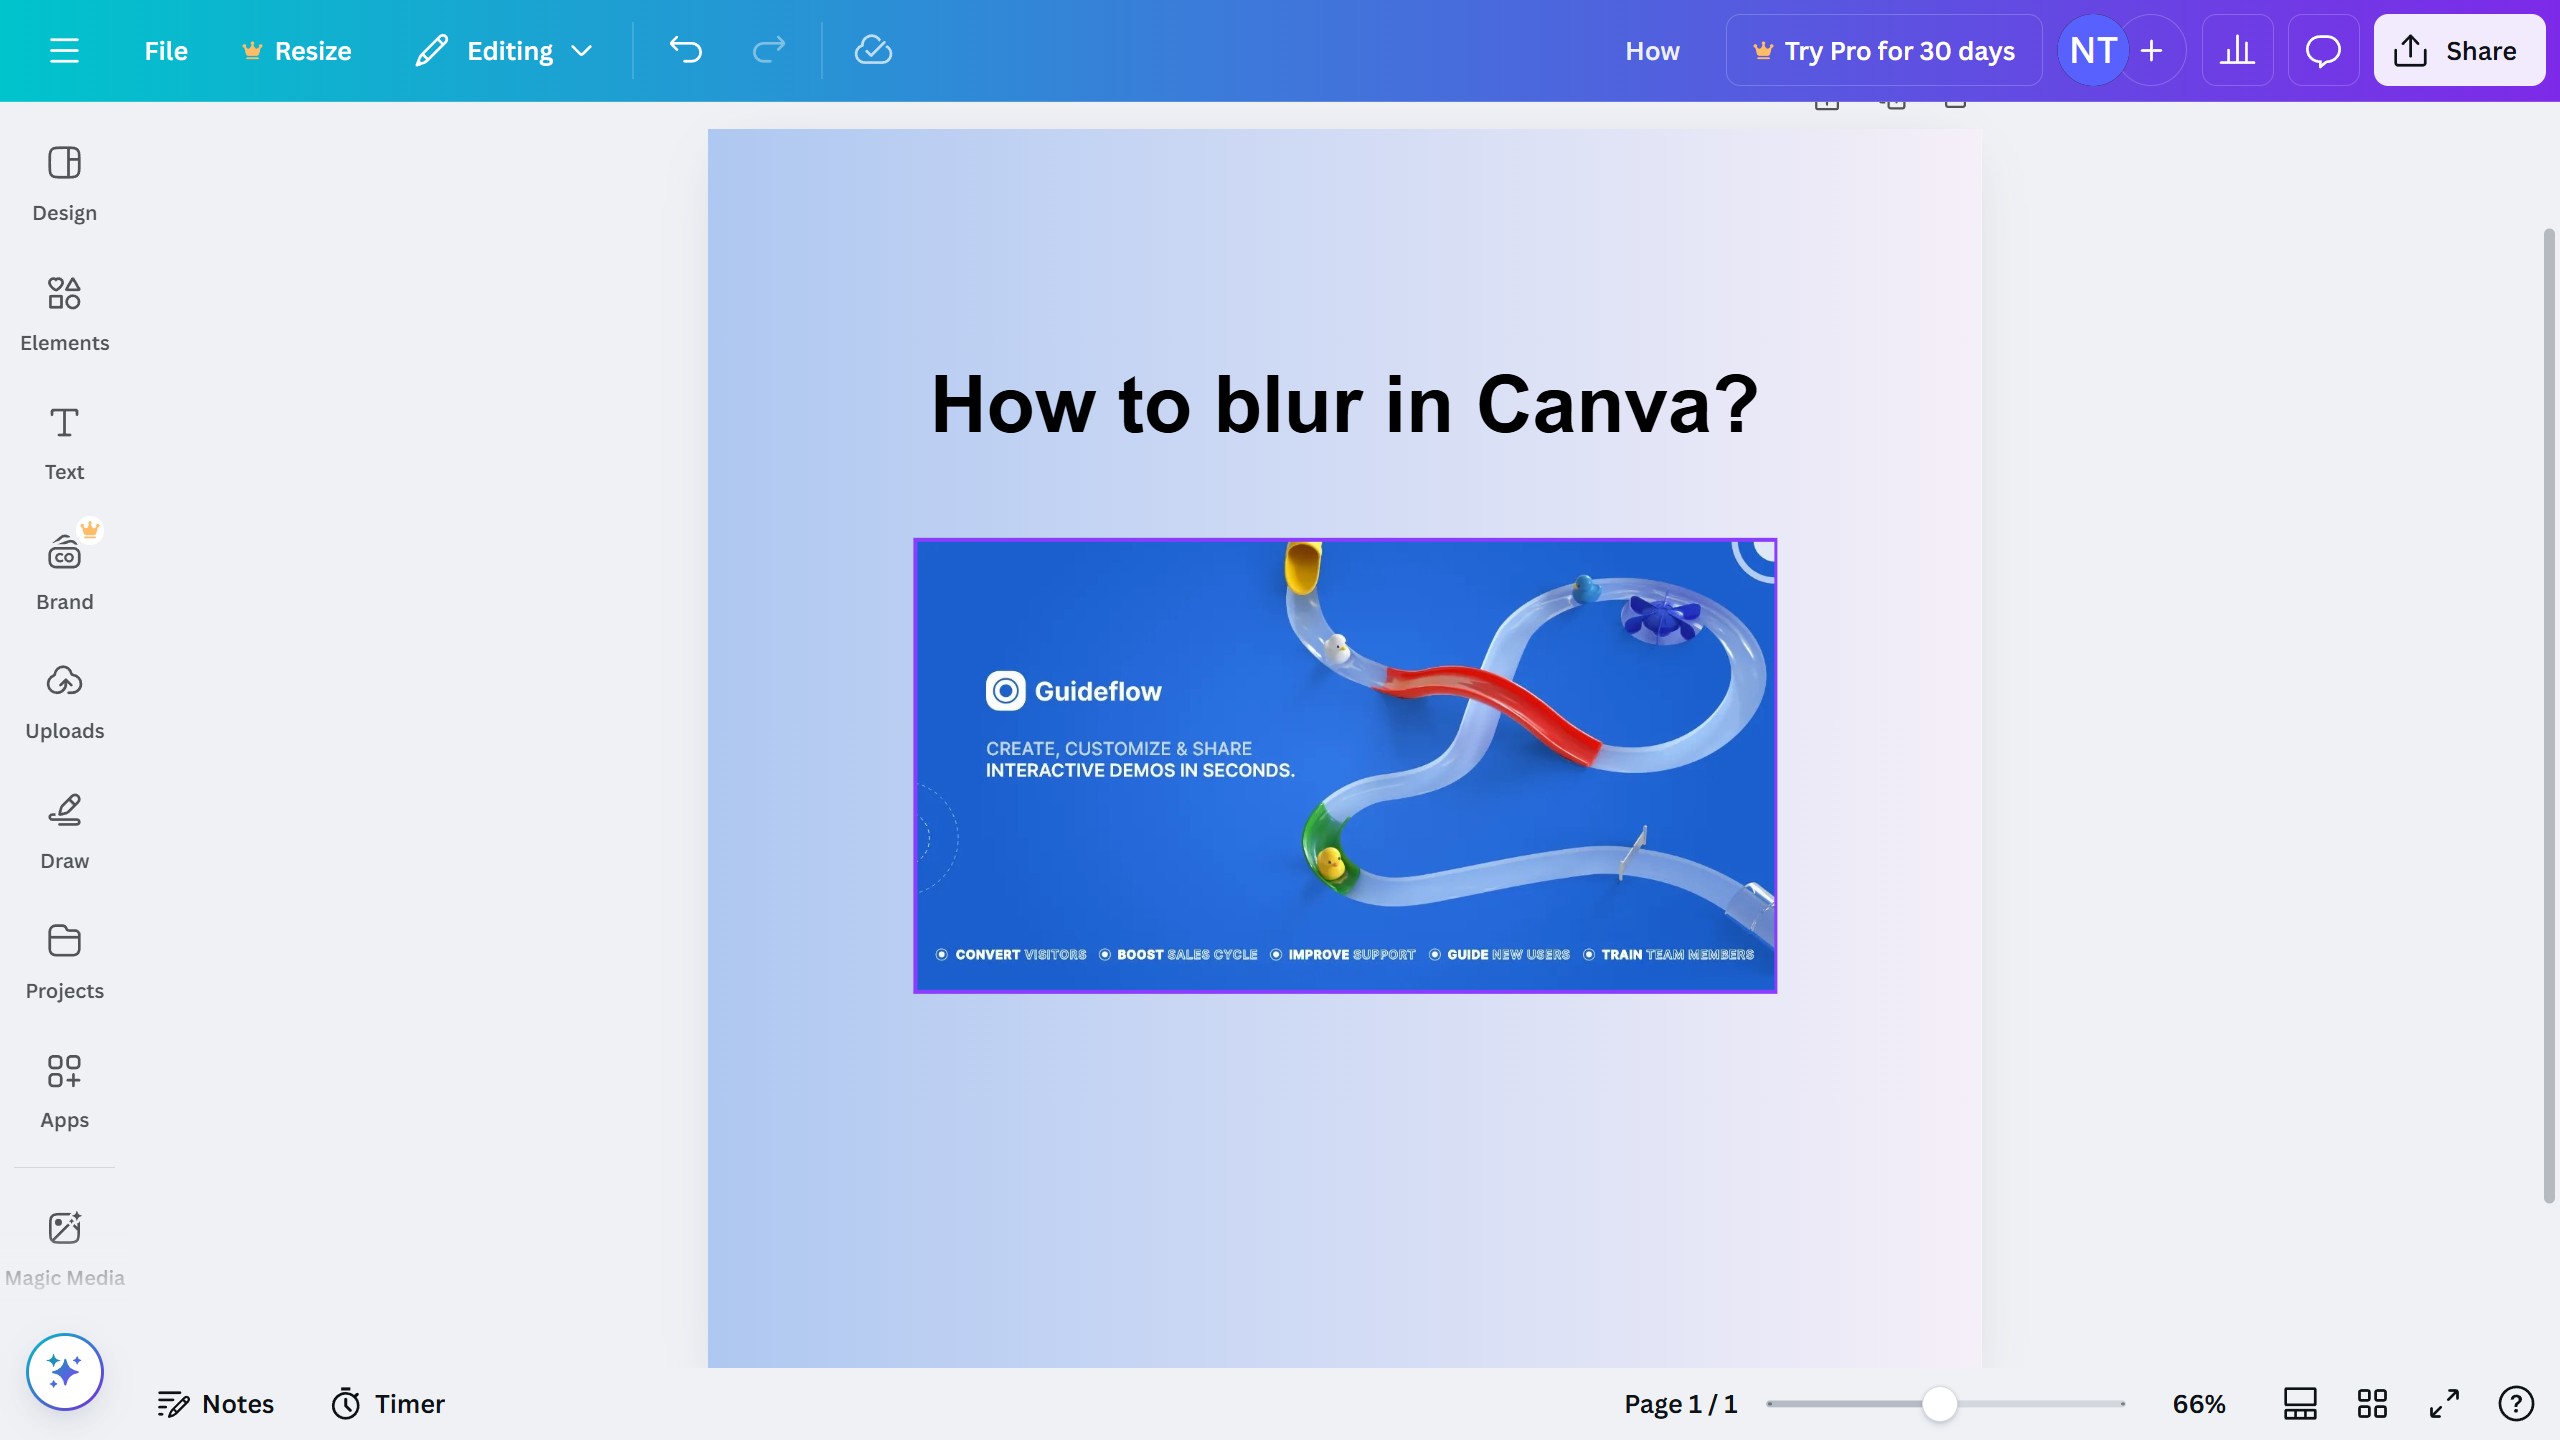Open zoom percentage selector
This screenshot has width=2560, height=1440.
coord(2197,1403)
